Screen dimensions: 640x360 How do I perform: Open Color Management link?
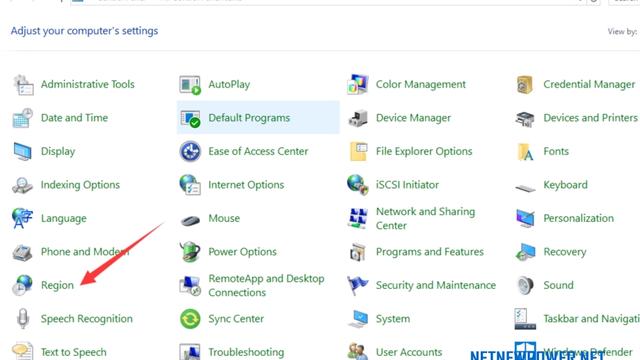(421, 84)
